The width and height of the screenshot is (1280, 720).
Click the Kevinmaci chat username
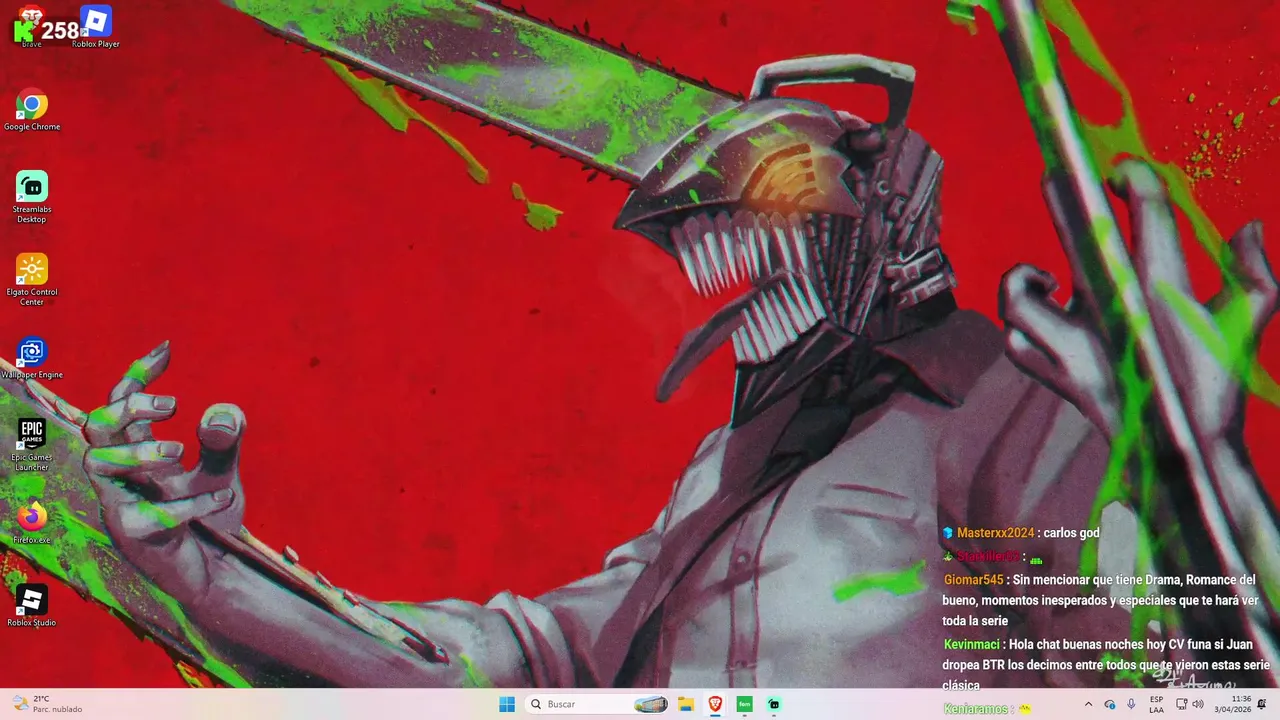pos(971,644)
